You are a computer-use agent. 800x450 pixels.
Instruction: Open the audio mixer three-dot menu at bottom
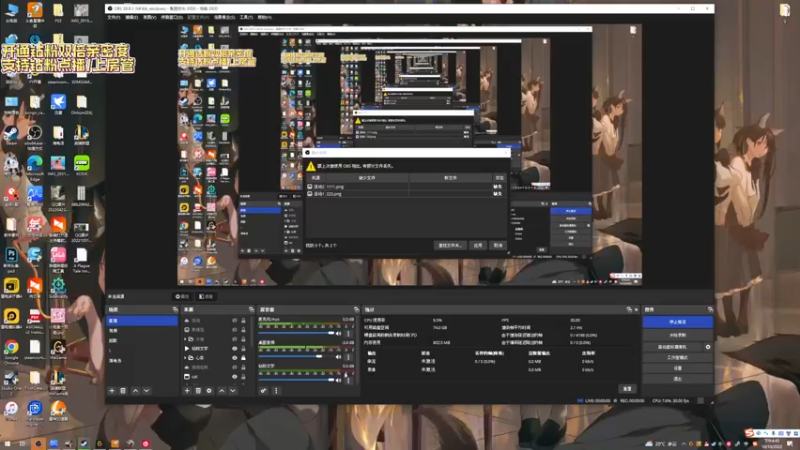pos(276,391)
